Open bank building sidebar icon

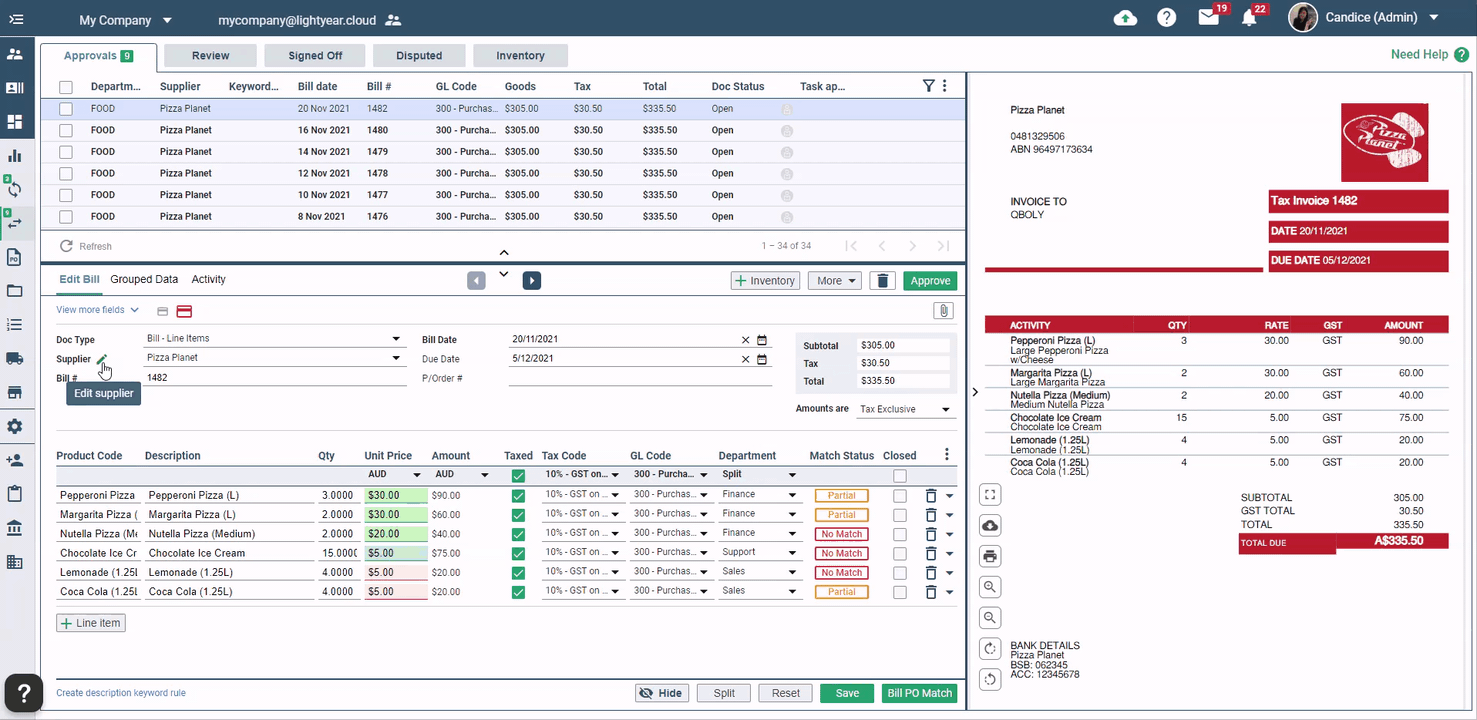tap(15, 528)
